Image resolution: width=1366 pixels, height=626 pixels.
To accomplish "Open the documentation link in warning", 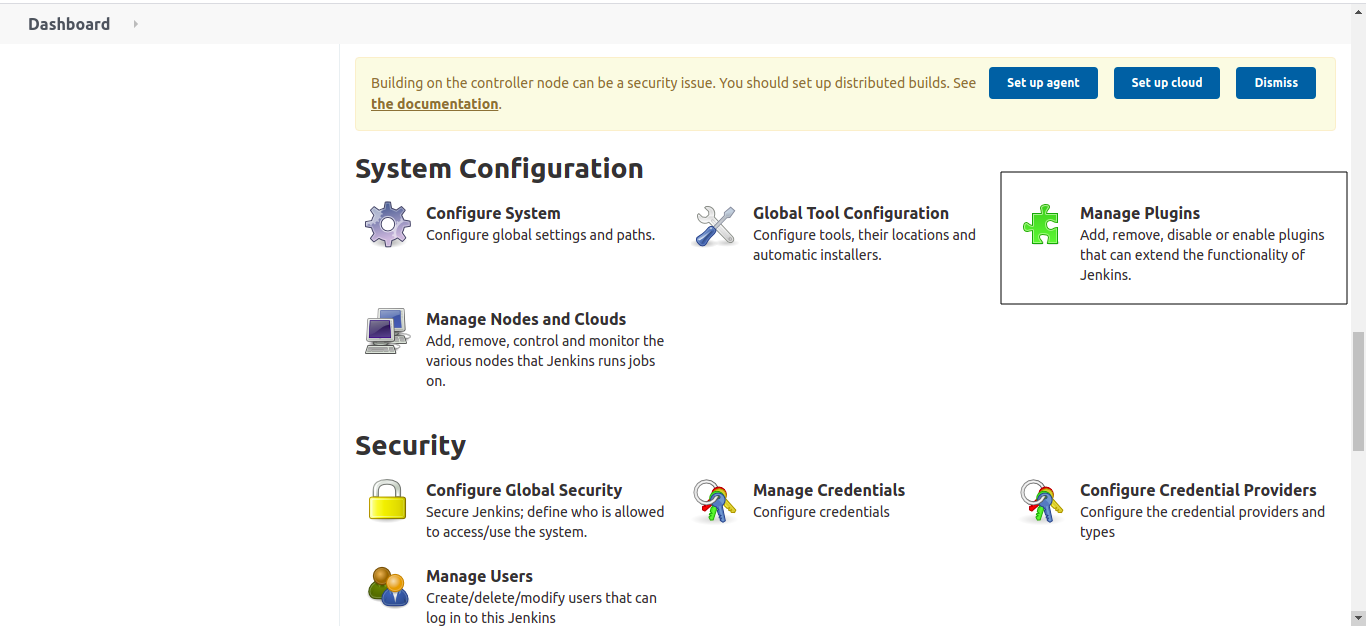I will (x=434, y=104).
